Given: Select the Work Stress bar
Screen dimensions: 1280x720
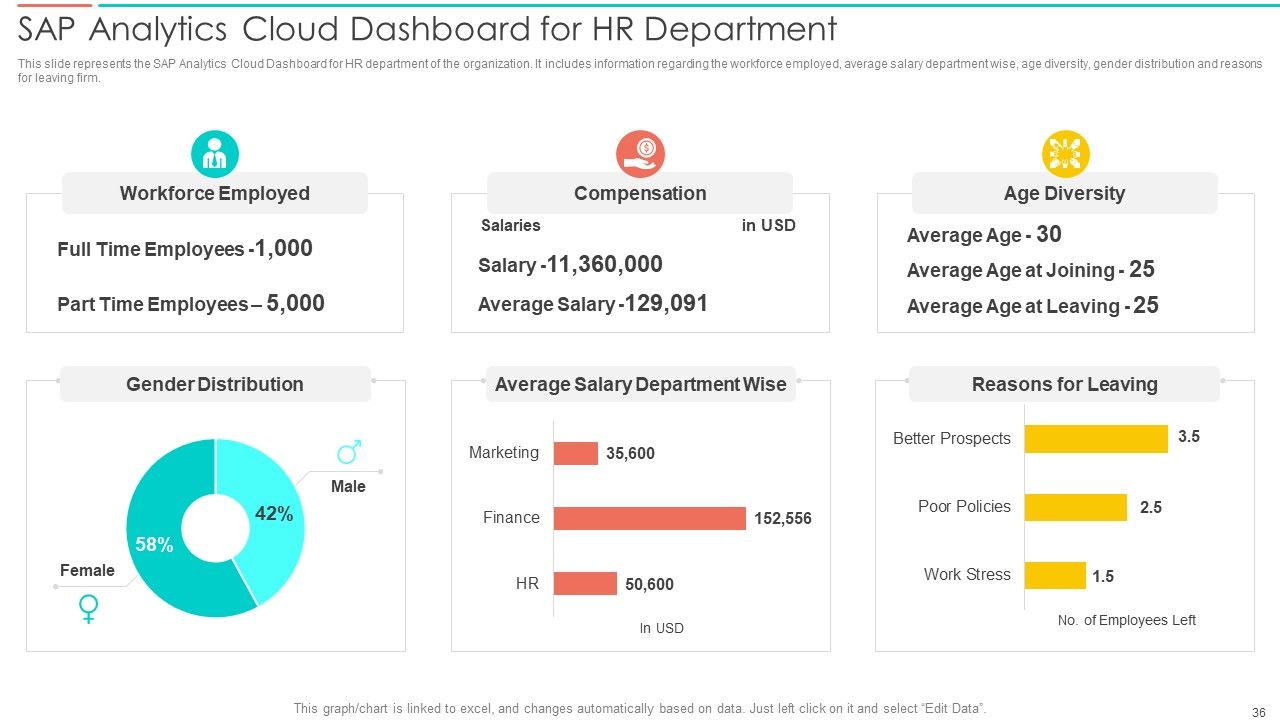Looking at the screenshot, I should [1055, 575].
